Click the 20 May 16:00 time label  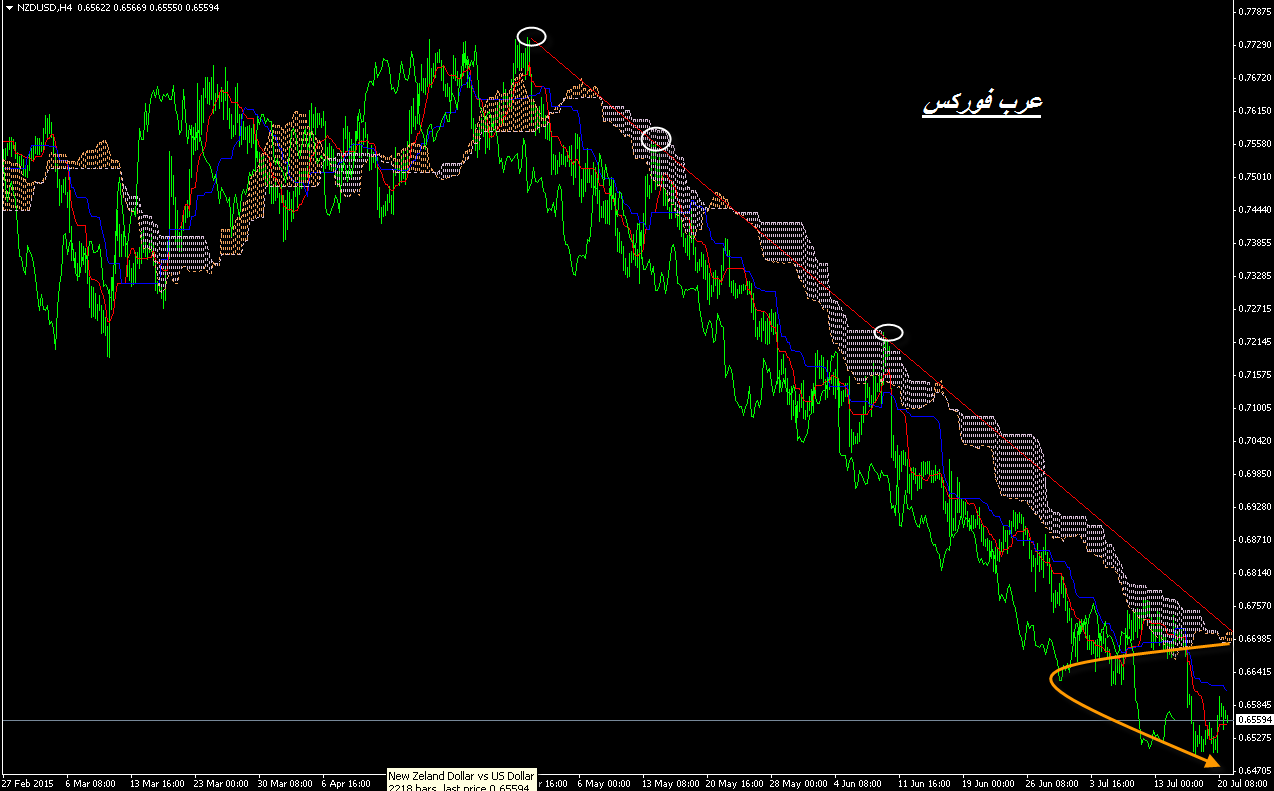(x=735, y=783)
